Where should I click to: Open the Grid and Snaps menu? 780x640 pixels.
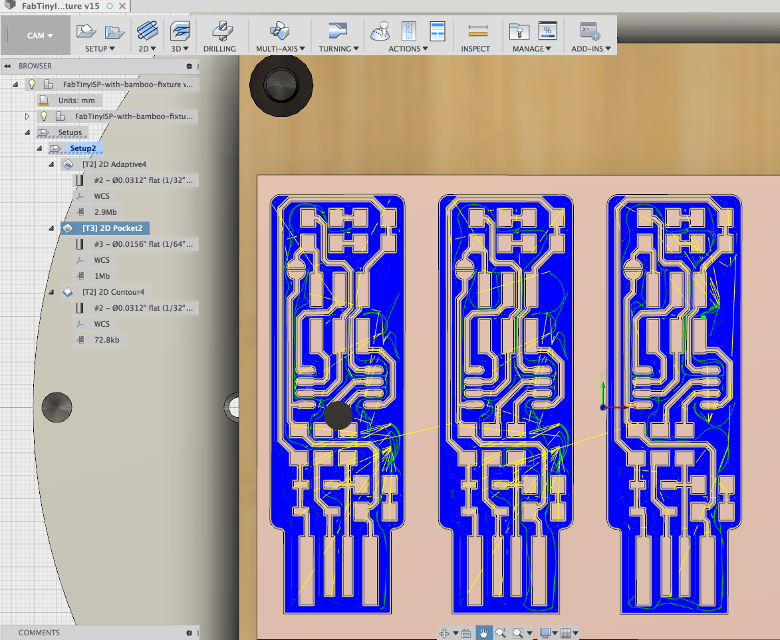tap(569, 633)
